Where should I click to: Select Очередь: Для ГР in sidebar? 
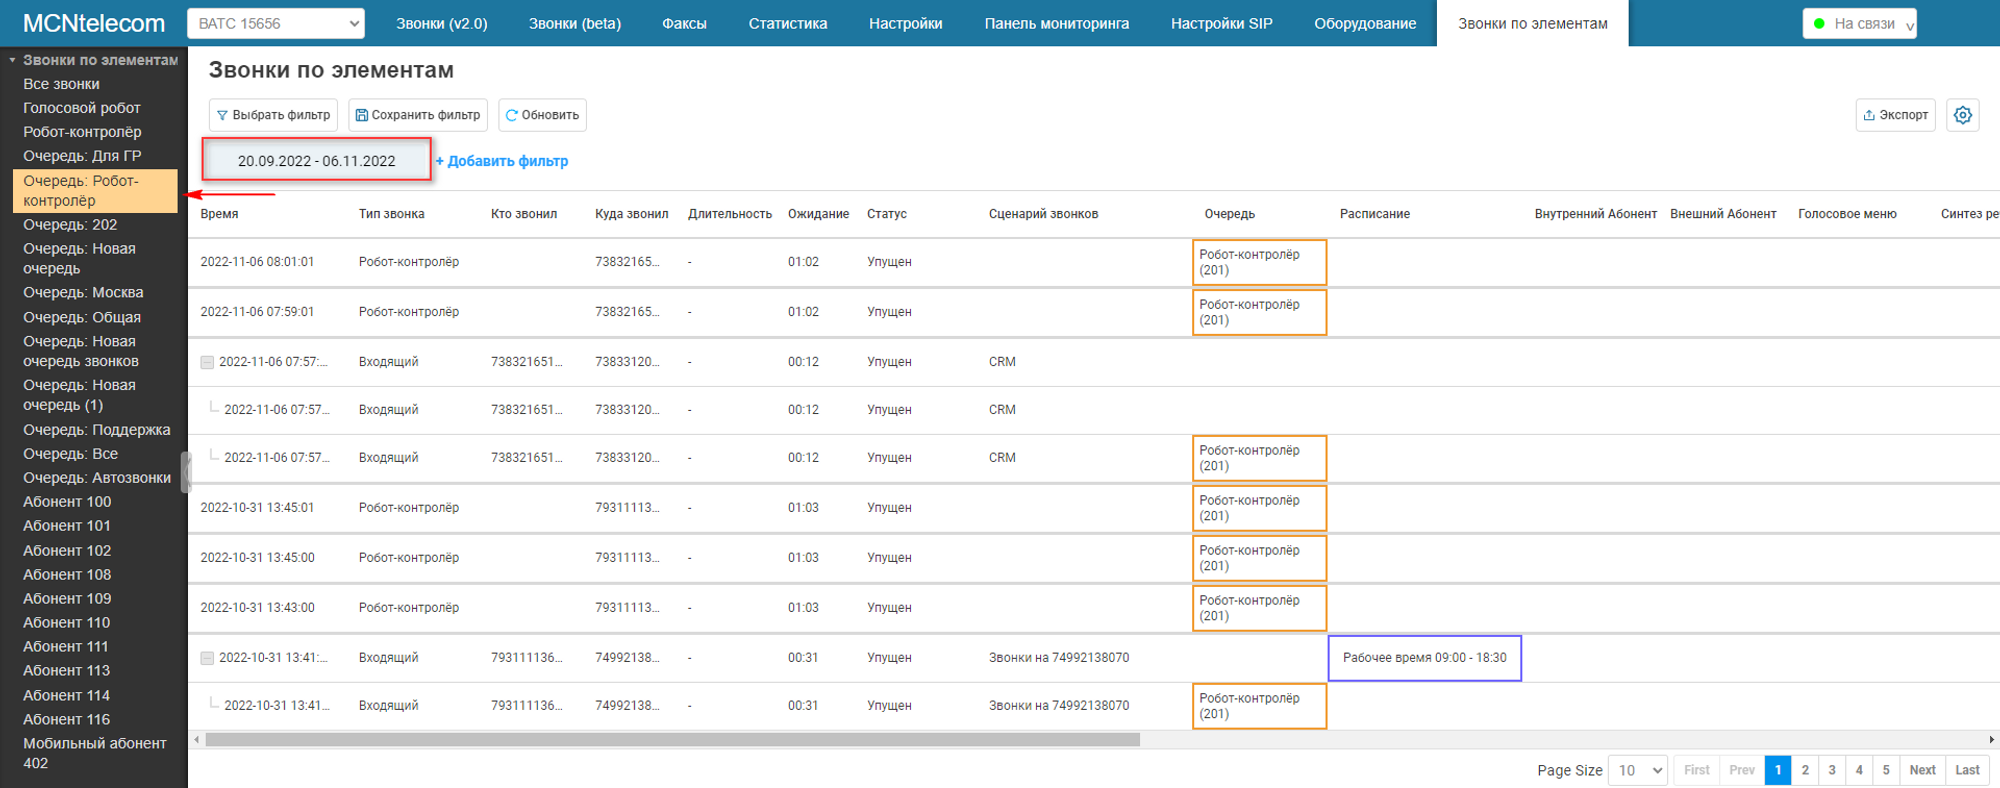click(82, 156)
